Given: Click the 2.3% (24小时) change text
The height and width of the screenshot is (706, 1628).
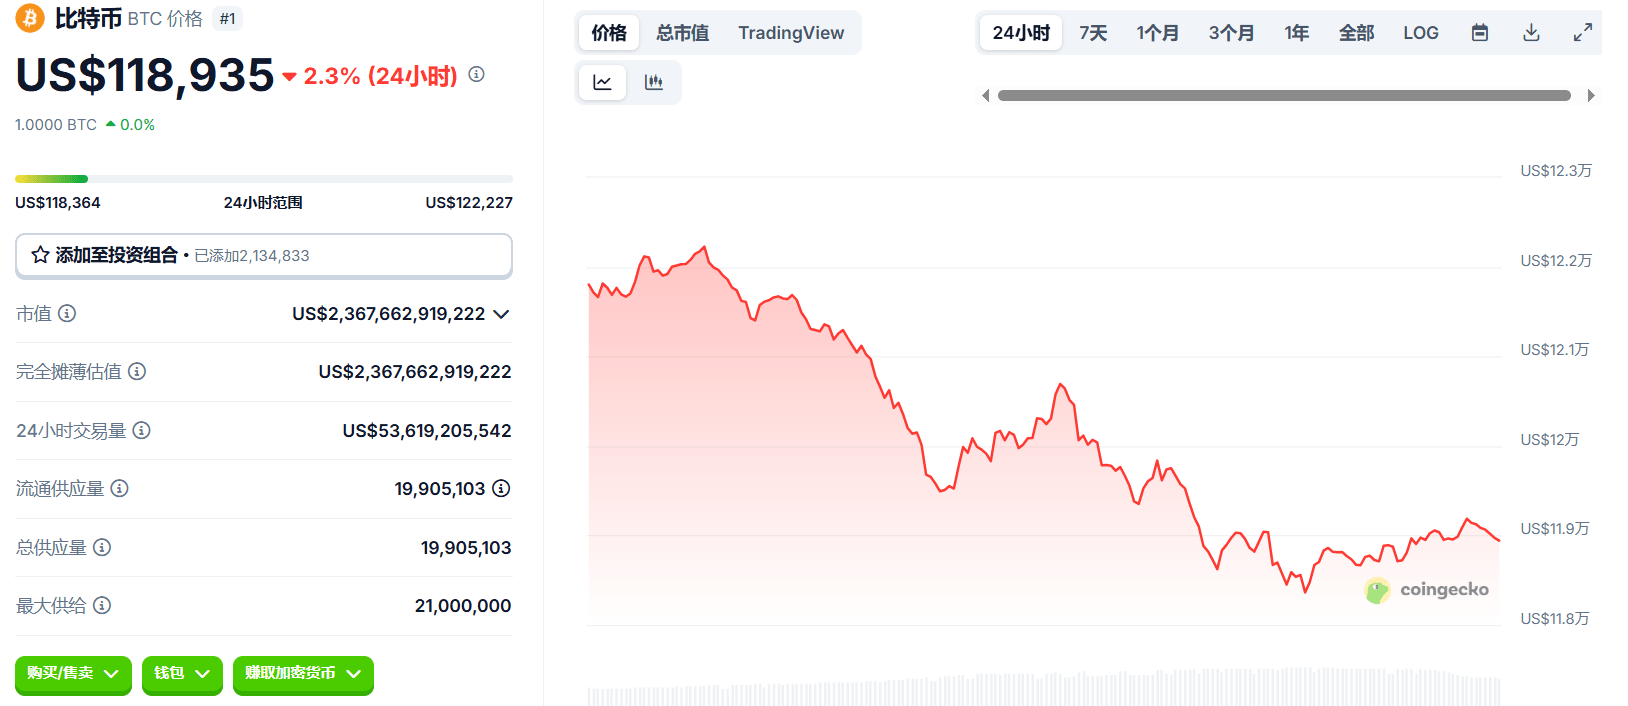Looking at the screenshot, I should [x=380, y=76].
